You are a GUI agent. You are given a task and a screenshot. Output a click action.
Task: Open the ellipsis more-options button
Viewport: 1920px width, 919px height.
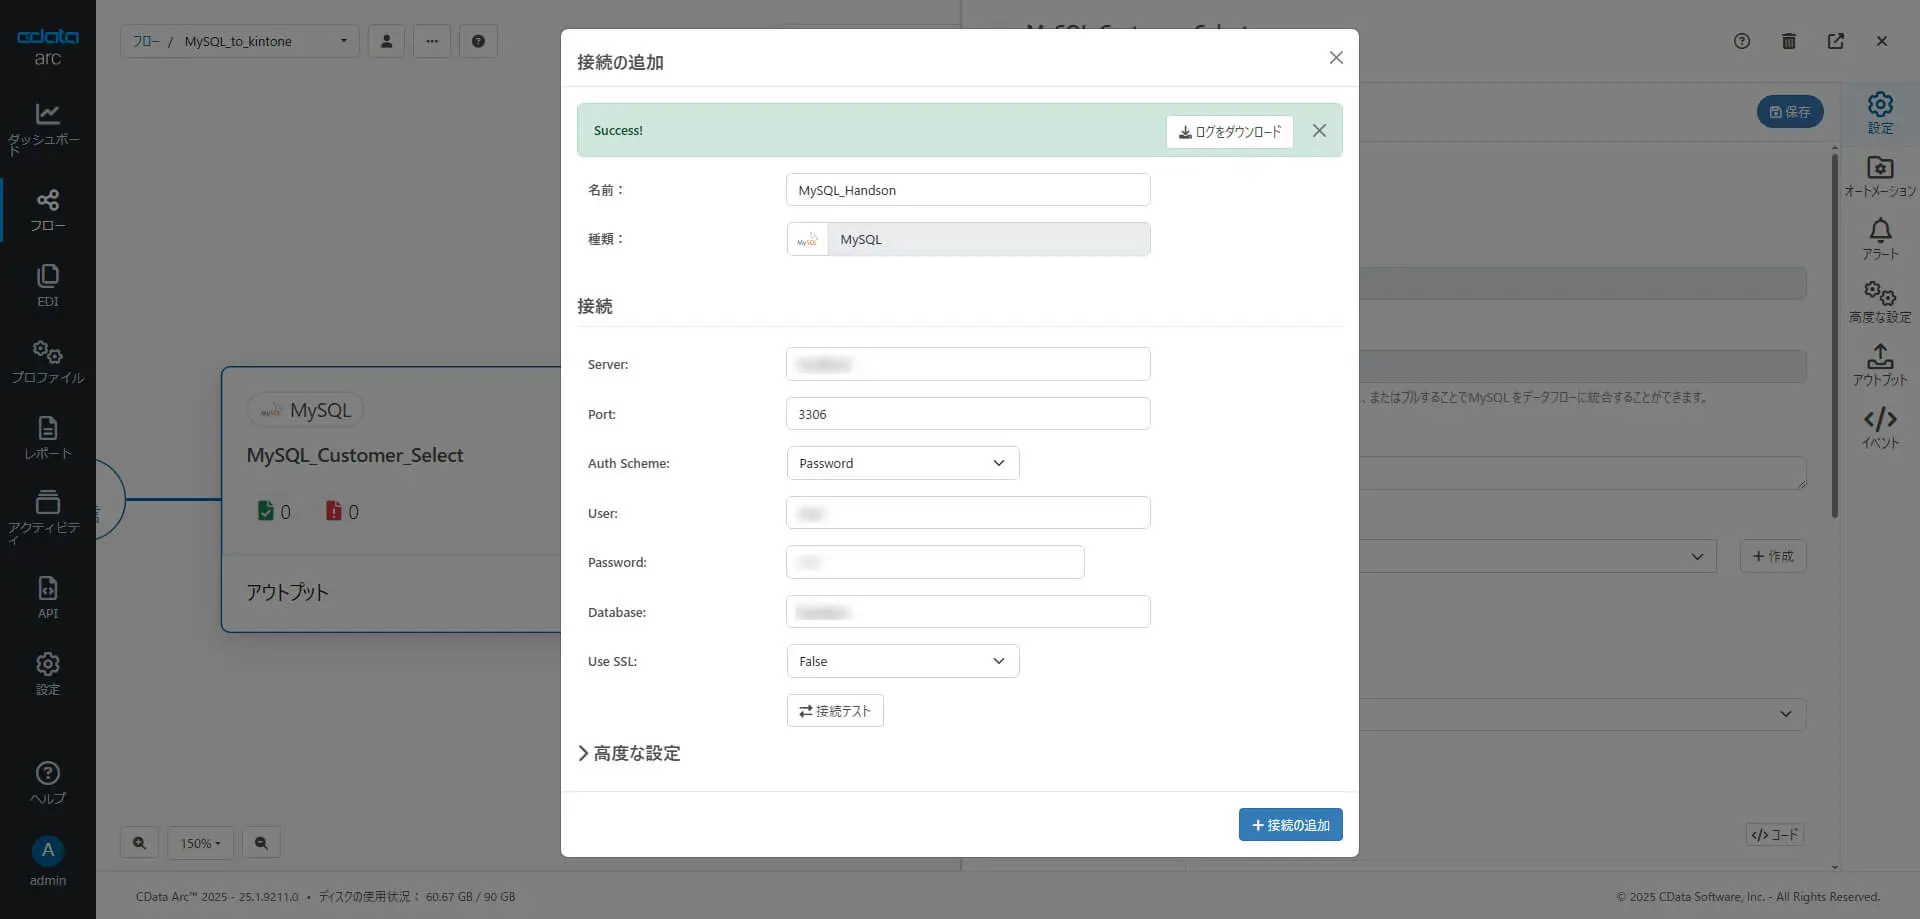point(432,41)
